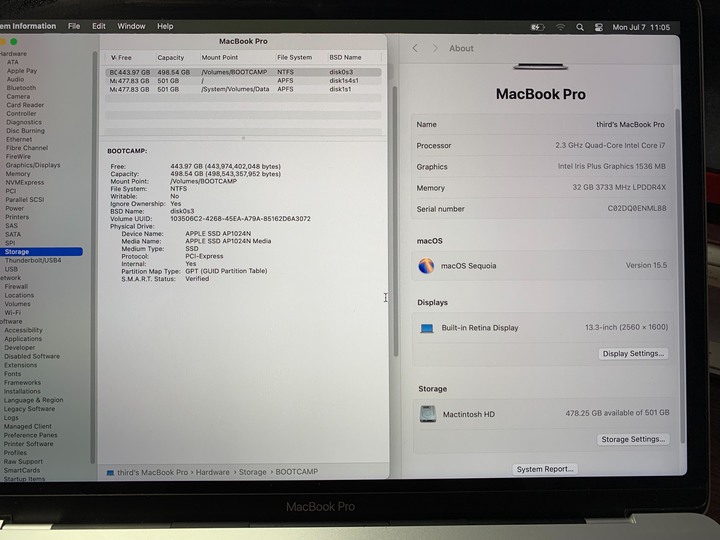Click Hardware in the path bar
The height and width of the screenshot is (540, 720).
click(x=213, y=472)
